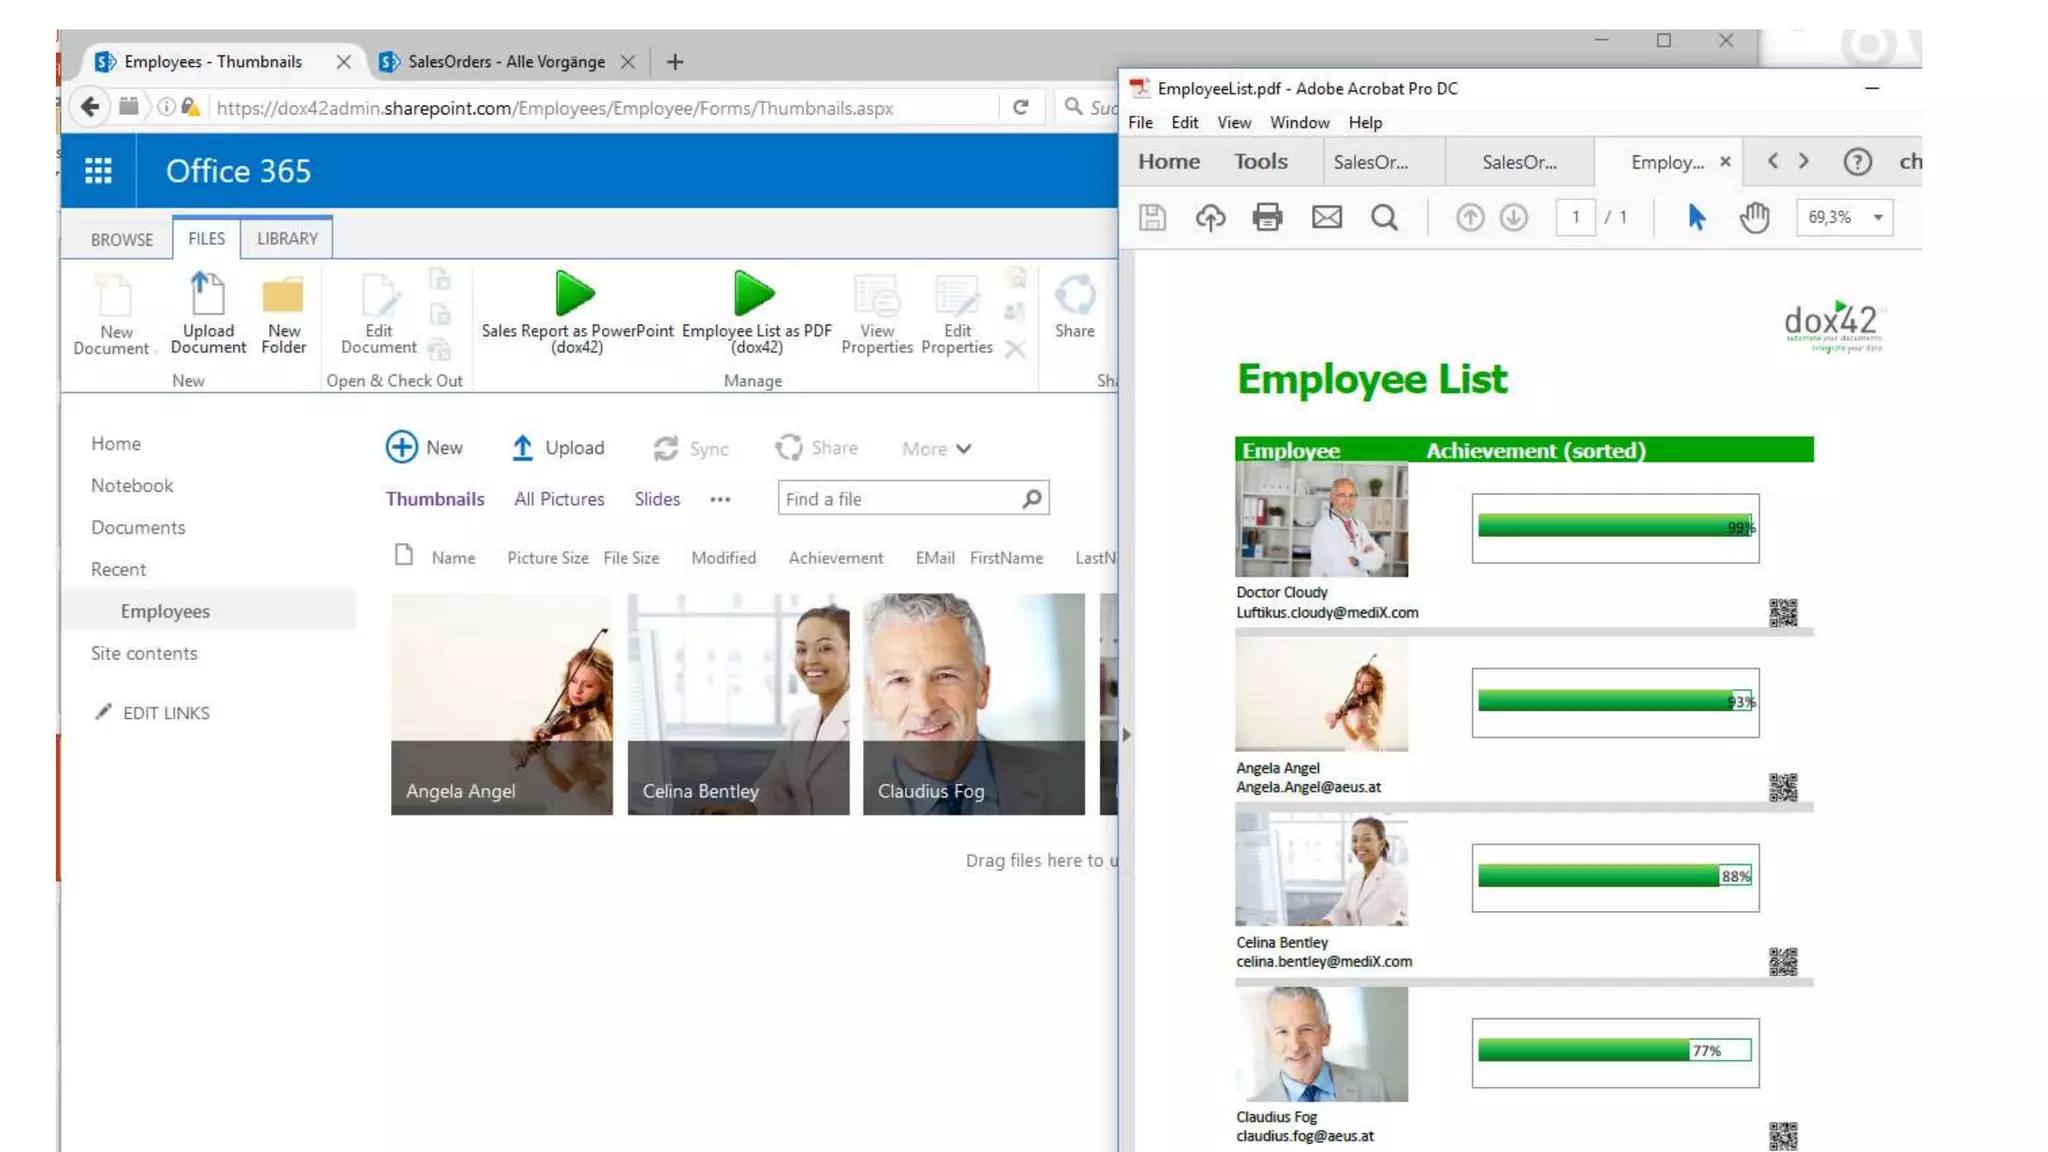Click the Acrobat search magnifier icon

pos(1384,217)
